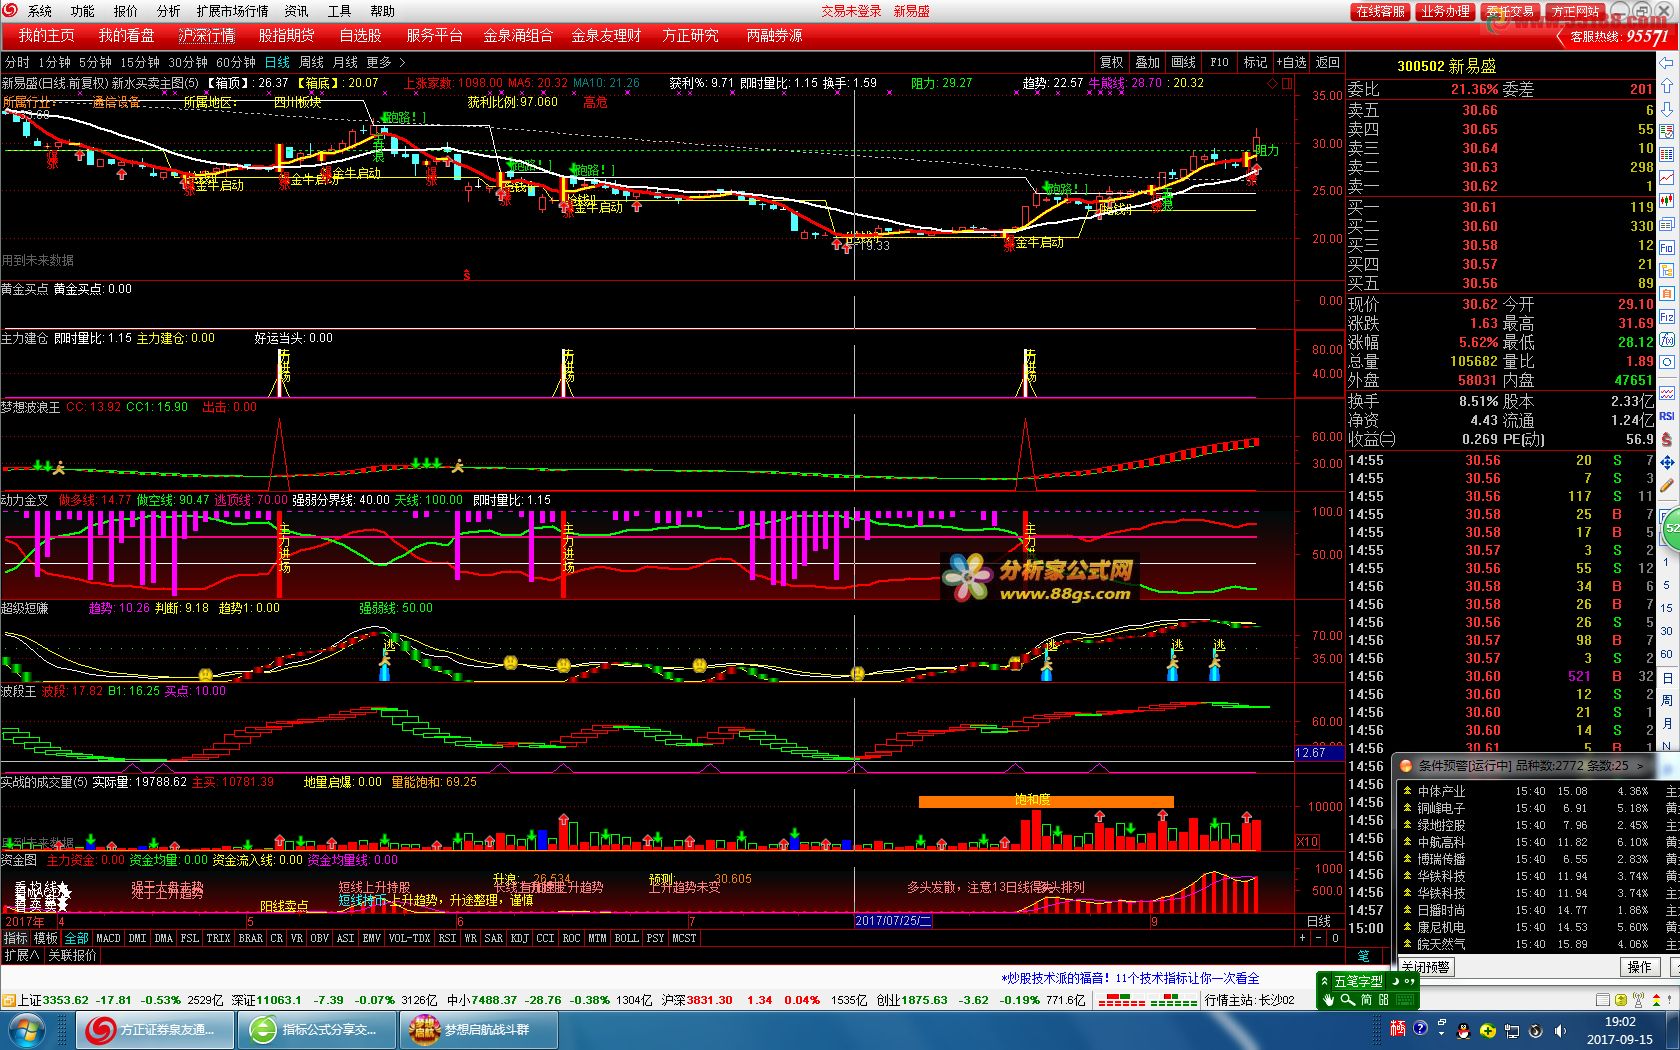Toggle 叠加 overlay option

[1148, 62]
